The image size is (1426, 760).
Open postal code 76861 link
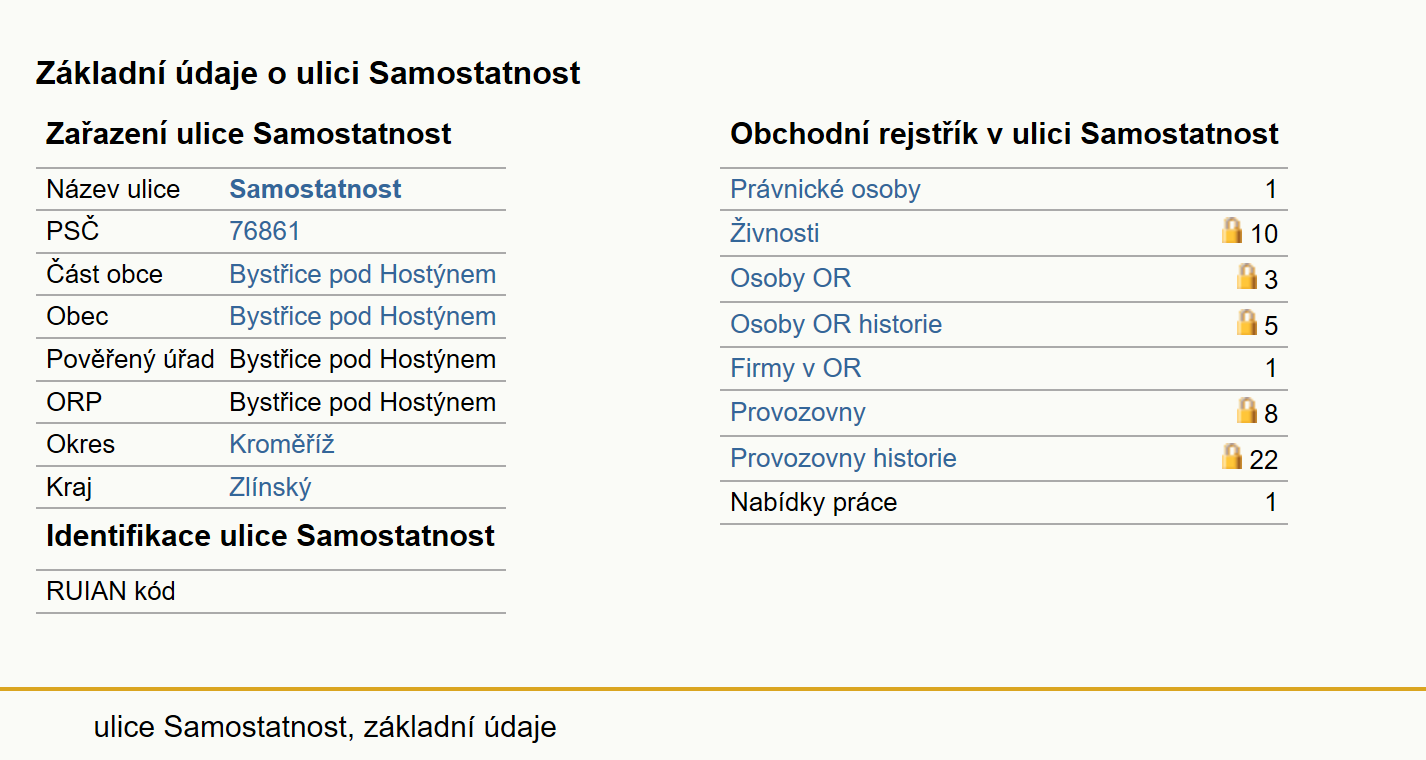click(x=264, y=231)
